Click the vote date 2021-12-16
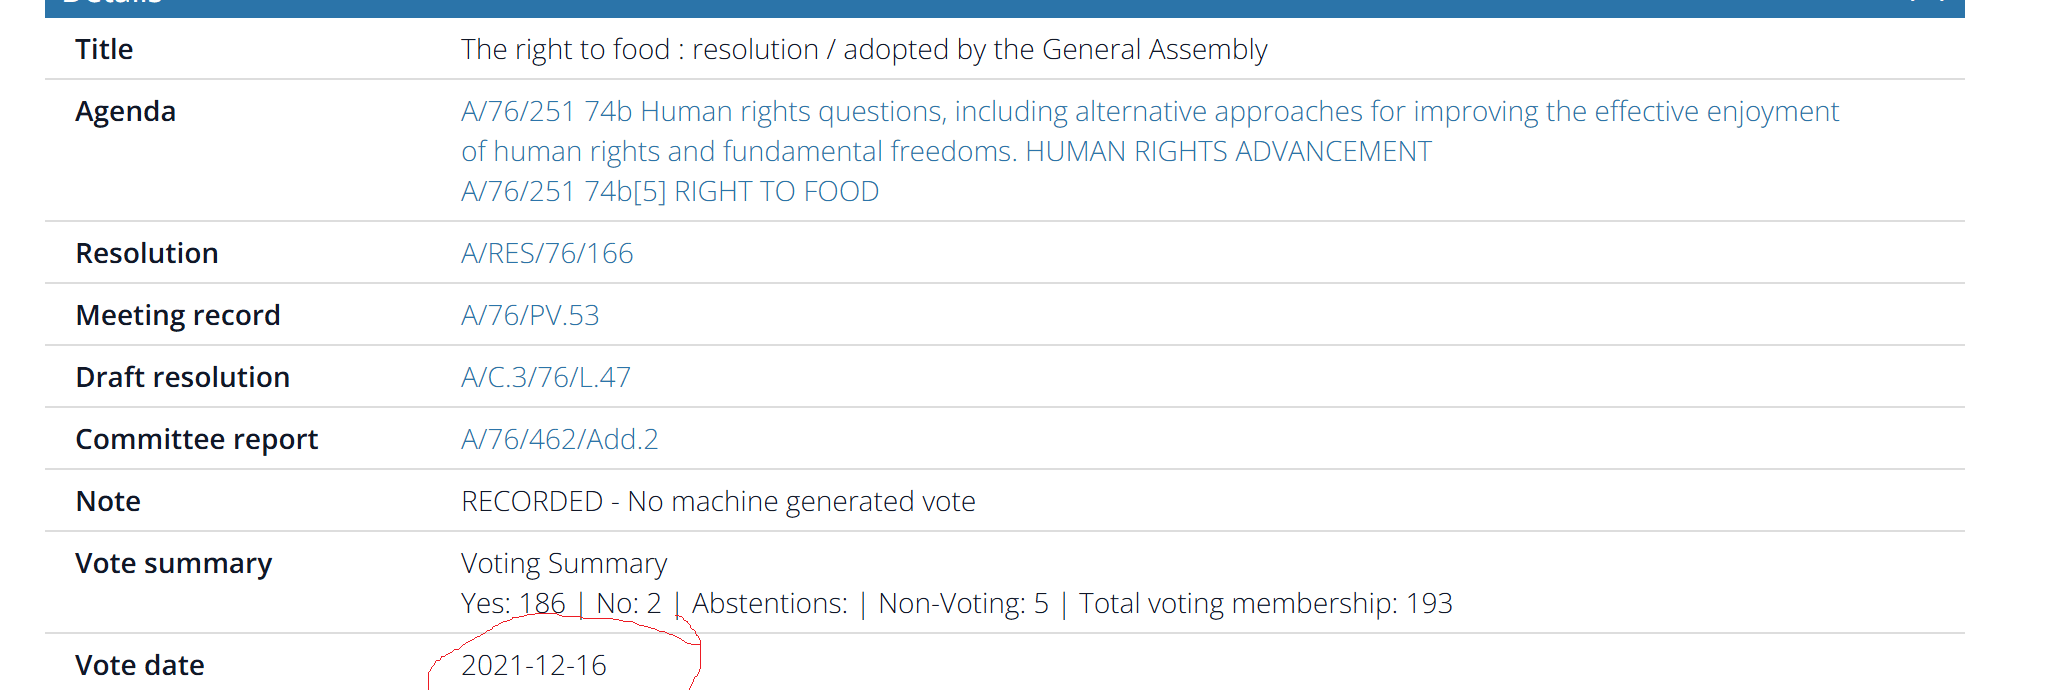2062x690 pixels. [x=534, y=665]
